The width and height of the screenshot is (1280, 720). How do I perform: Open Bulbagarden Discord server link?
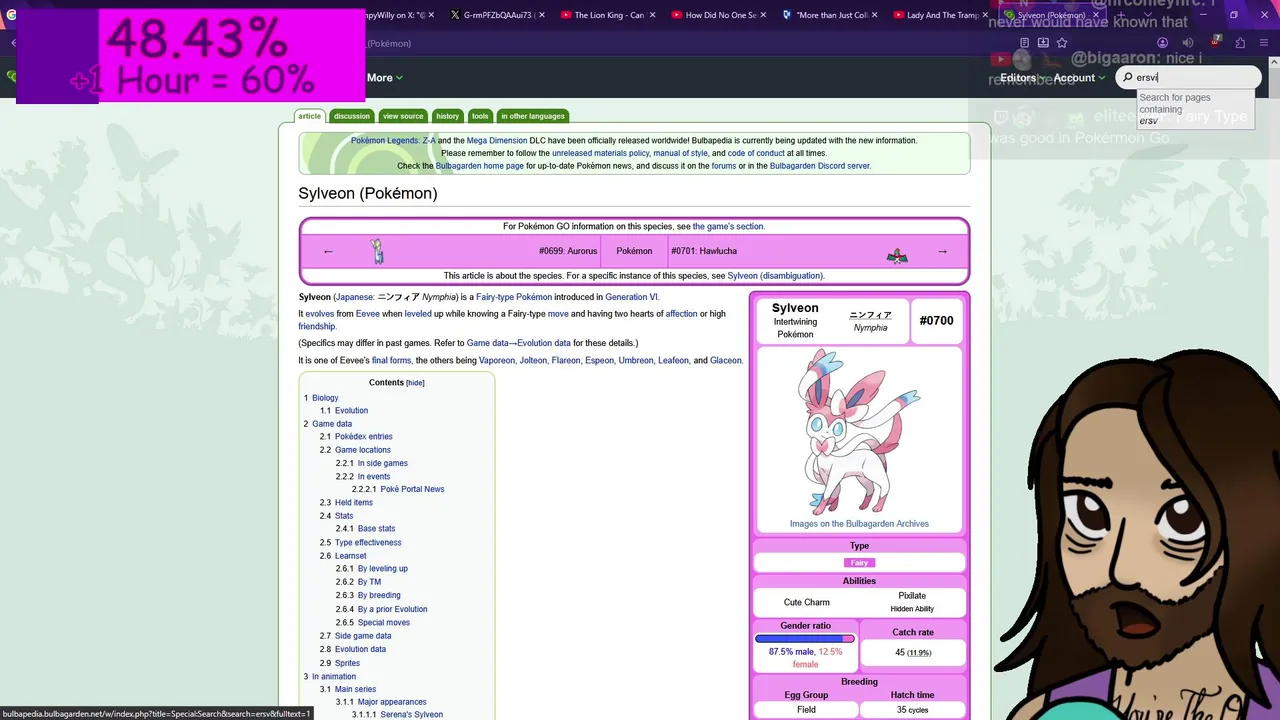point(819,166)
